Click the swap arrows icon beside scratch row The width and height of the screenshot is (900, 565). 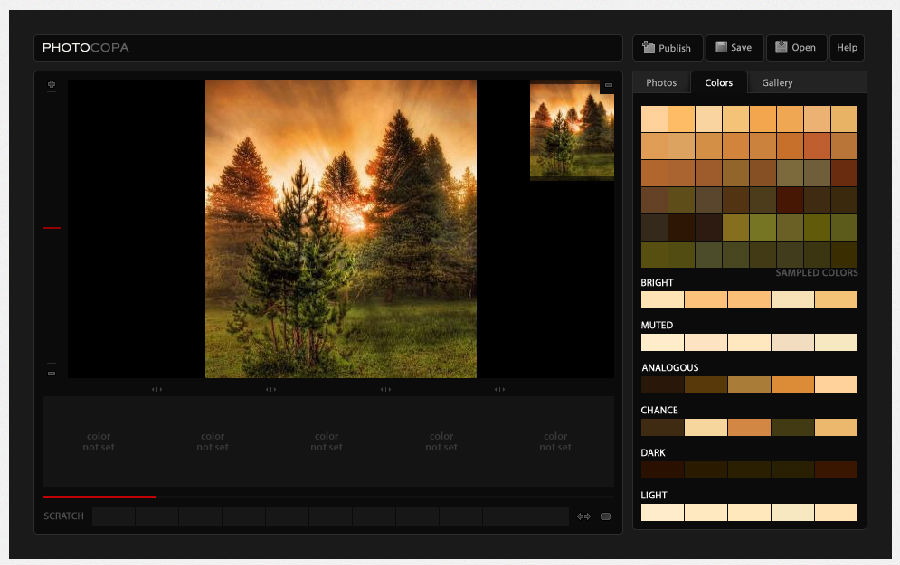584,517
